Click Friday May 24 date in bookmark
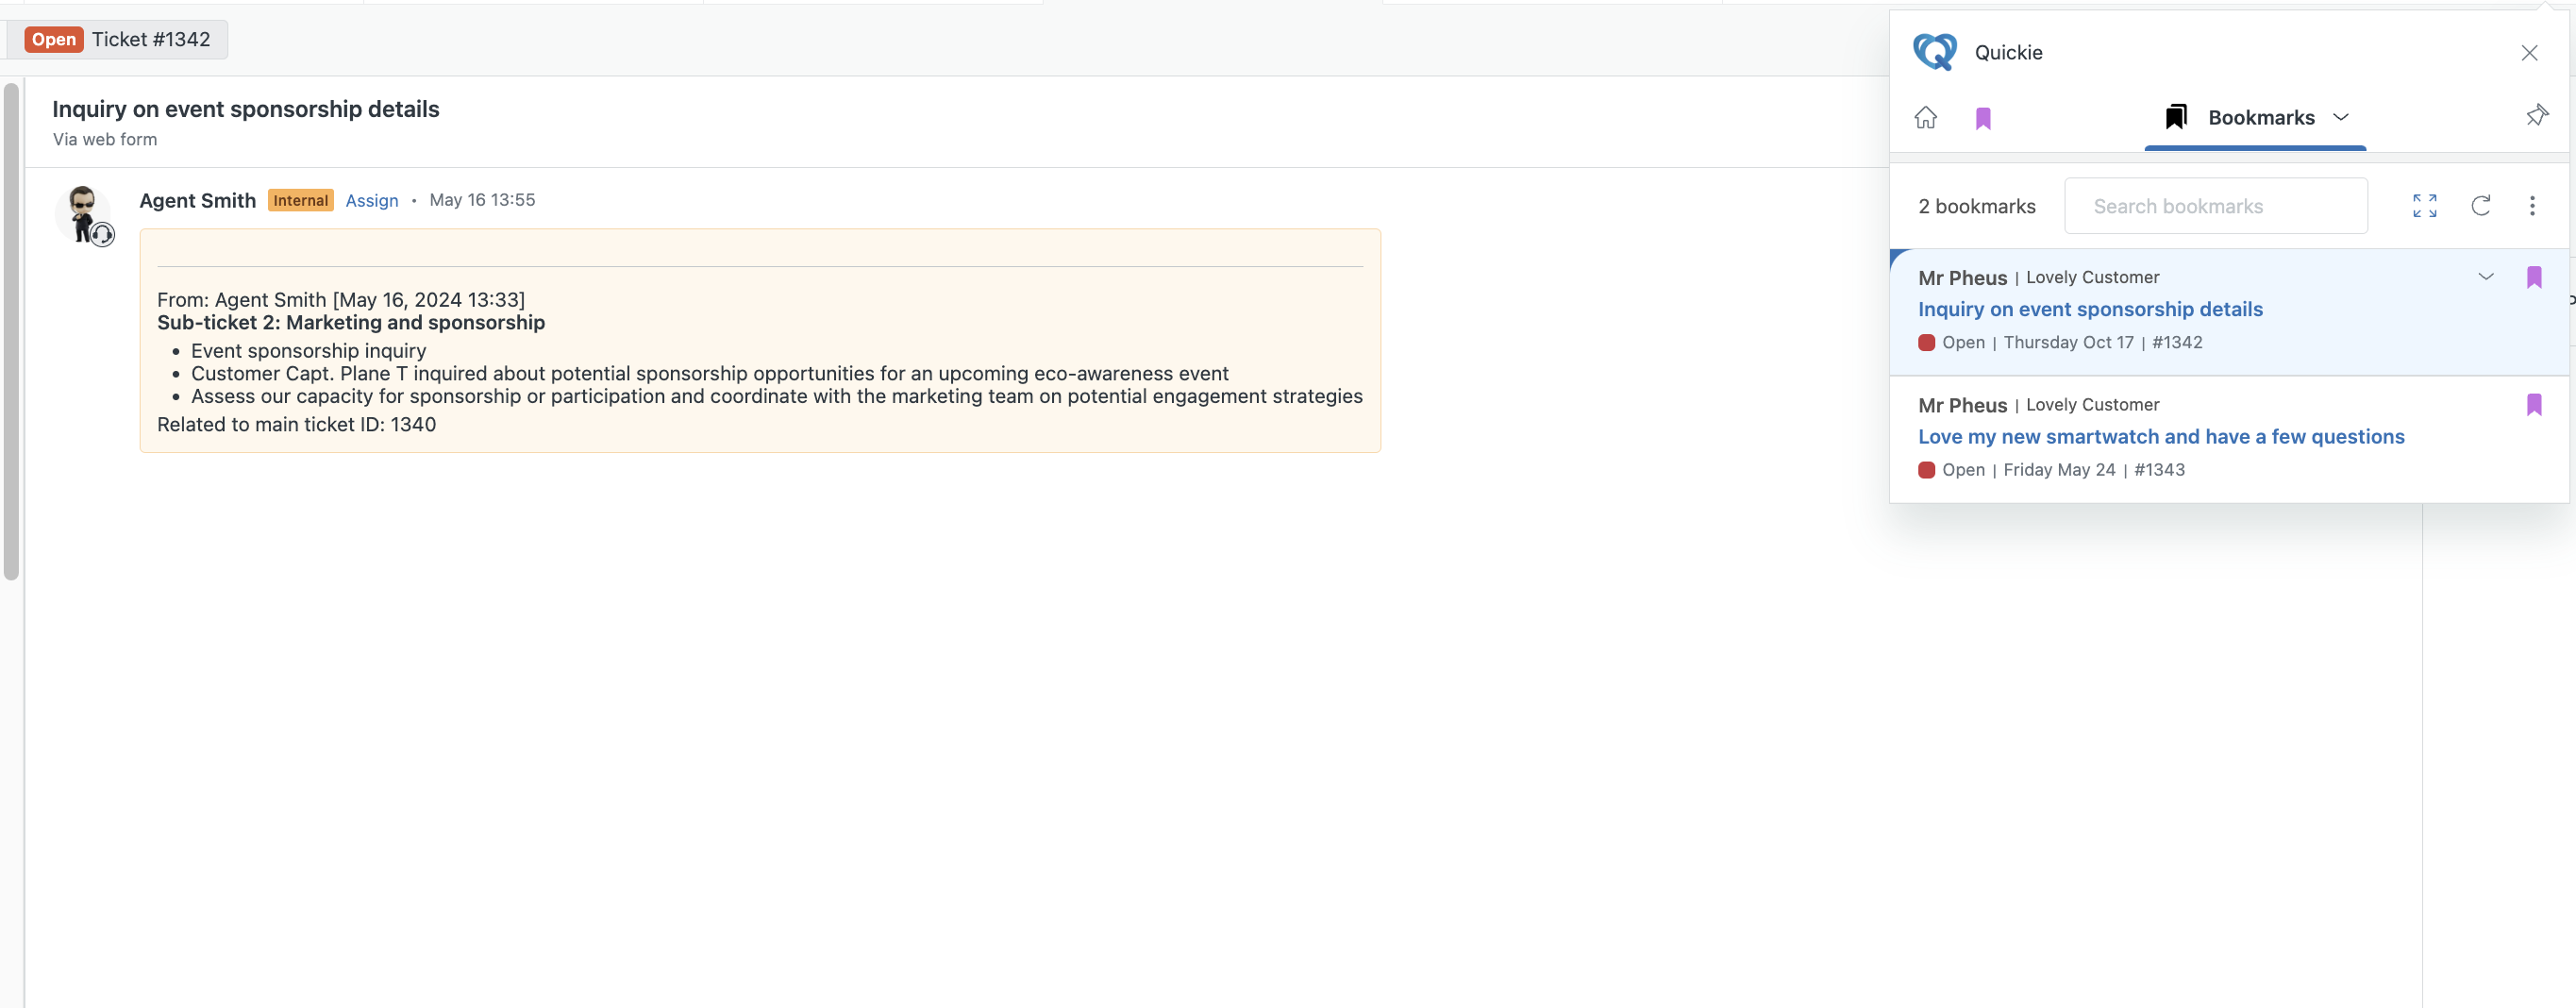 coord(2059,469)
